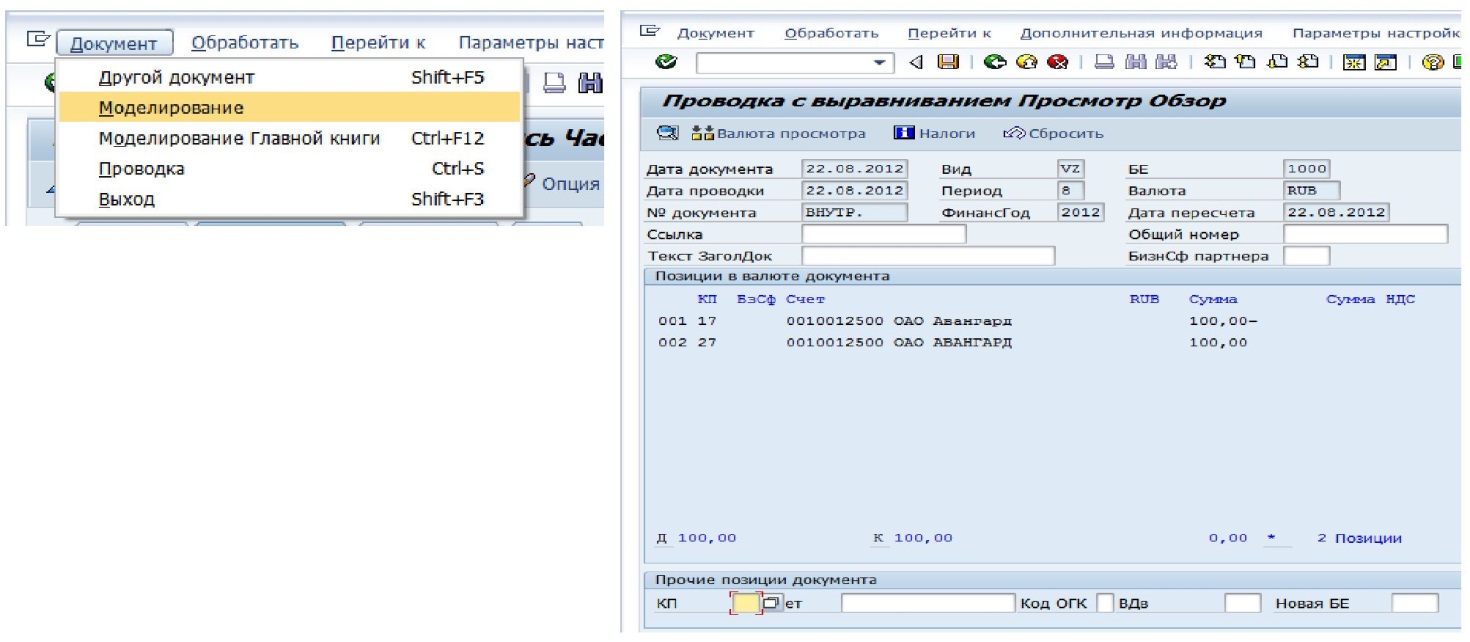Open the search help next to КП field

pos(771,603)
